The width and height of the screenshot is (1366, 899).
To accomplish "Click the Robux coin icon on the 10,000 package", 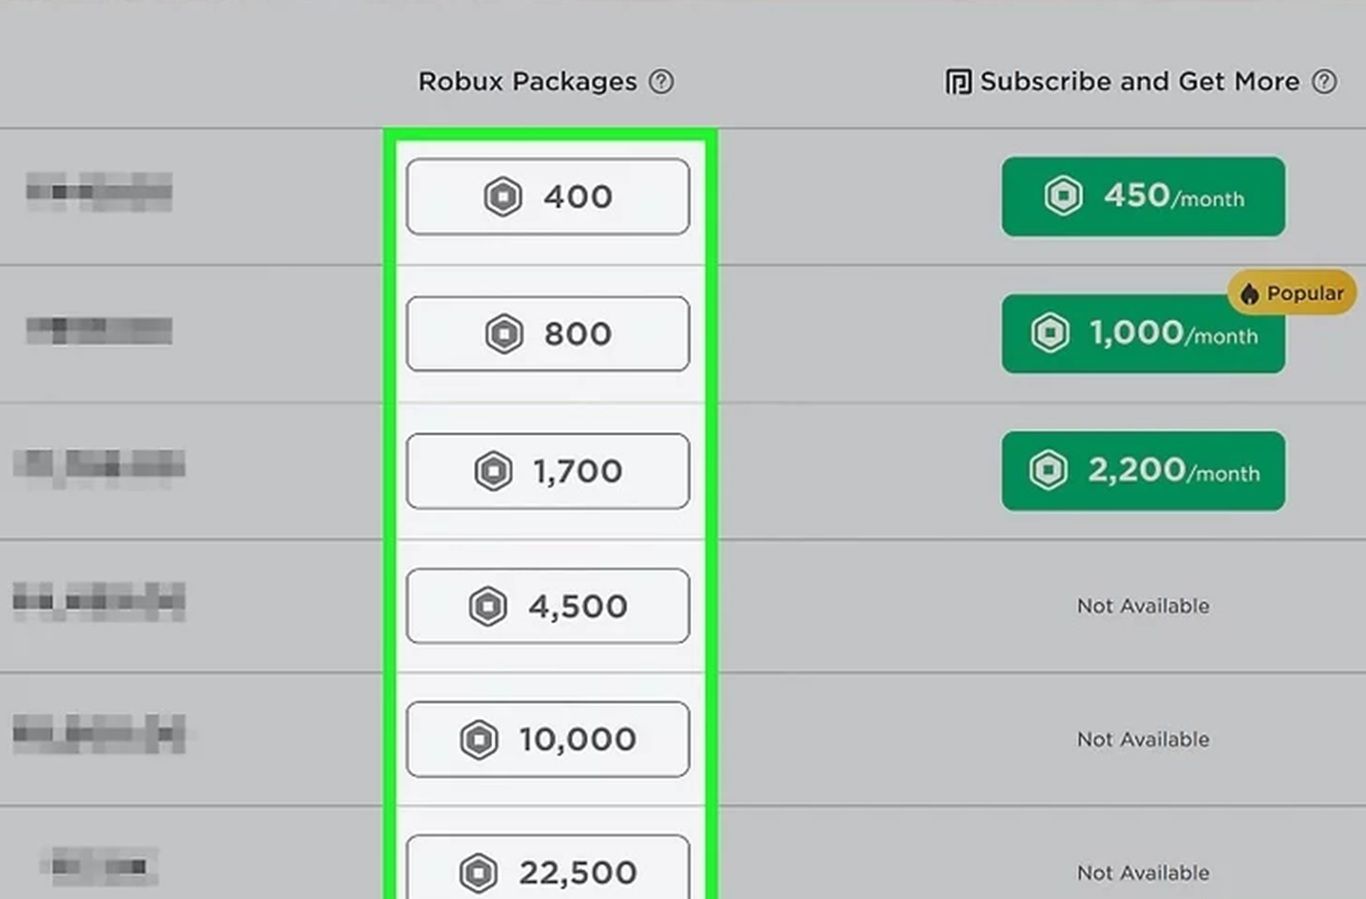I will 479,739.
